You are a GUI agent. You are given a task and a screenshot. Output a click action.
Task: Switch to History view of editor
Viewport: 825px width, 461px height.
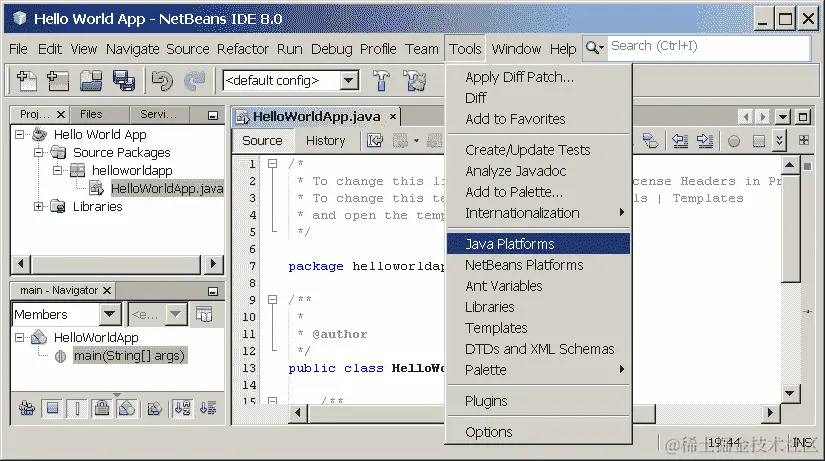tap(326, 141)
